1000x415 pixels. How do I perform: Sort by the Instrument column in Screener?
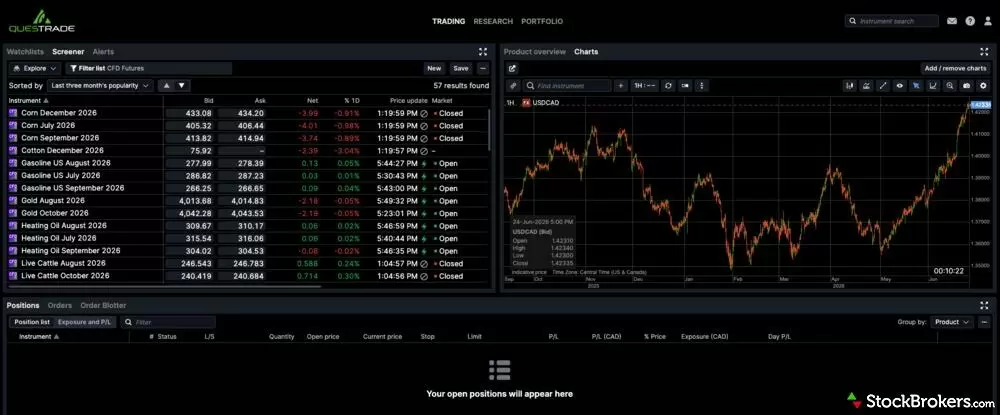click(28, 101)
